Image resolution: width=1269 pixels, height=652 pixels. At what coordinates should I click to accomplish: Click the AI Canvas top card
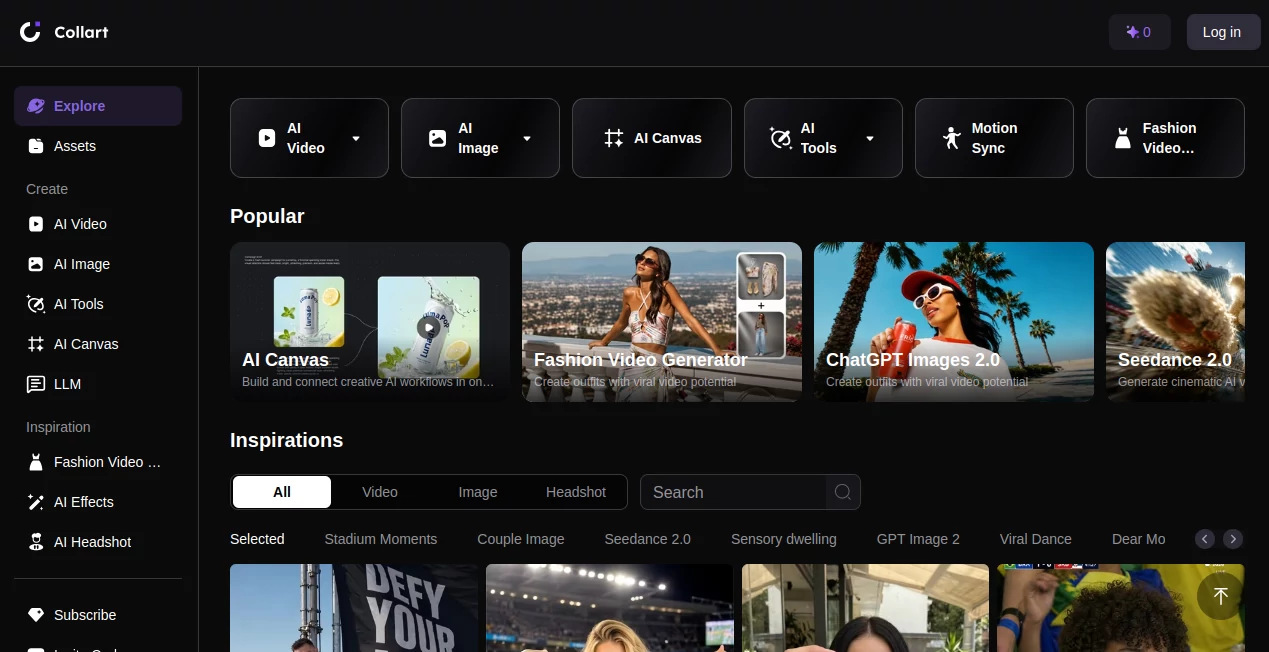[x=651, y=138]
